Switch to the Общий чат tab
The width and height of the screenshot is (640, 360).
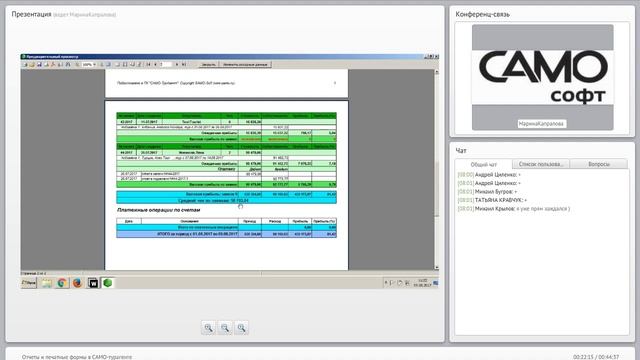[x=484, y=164]
